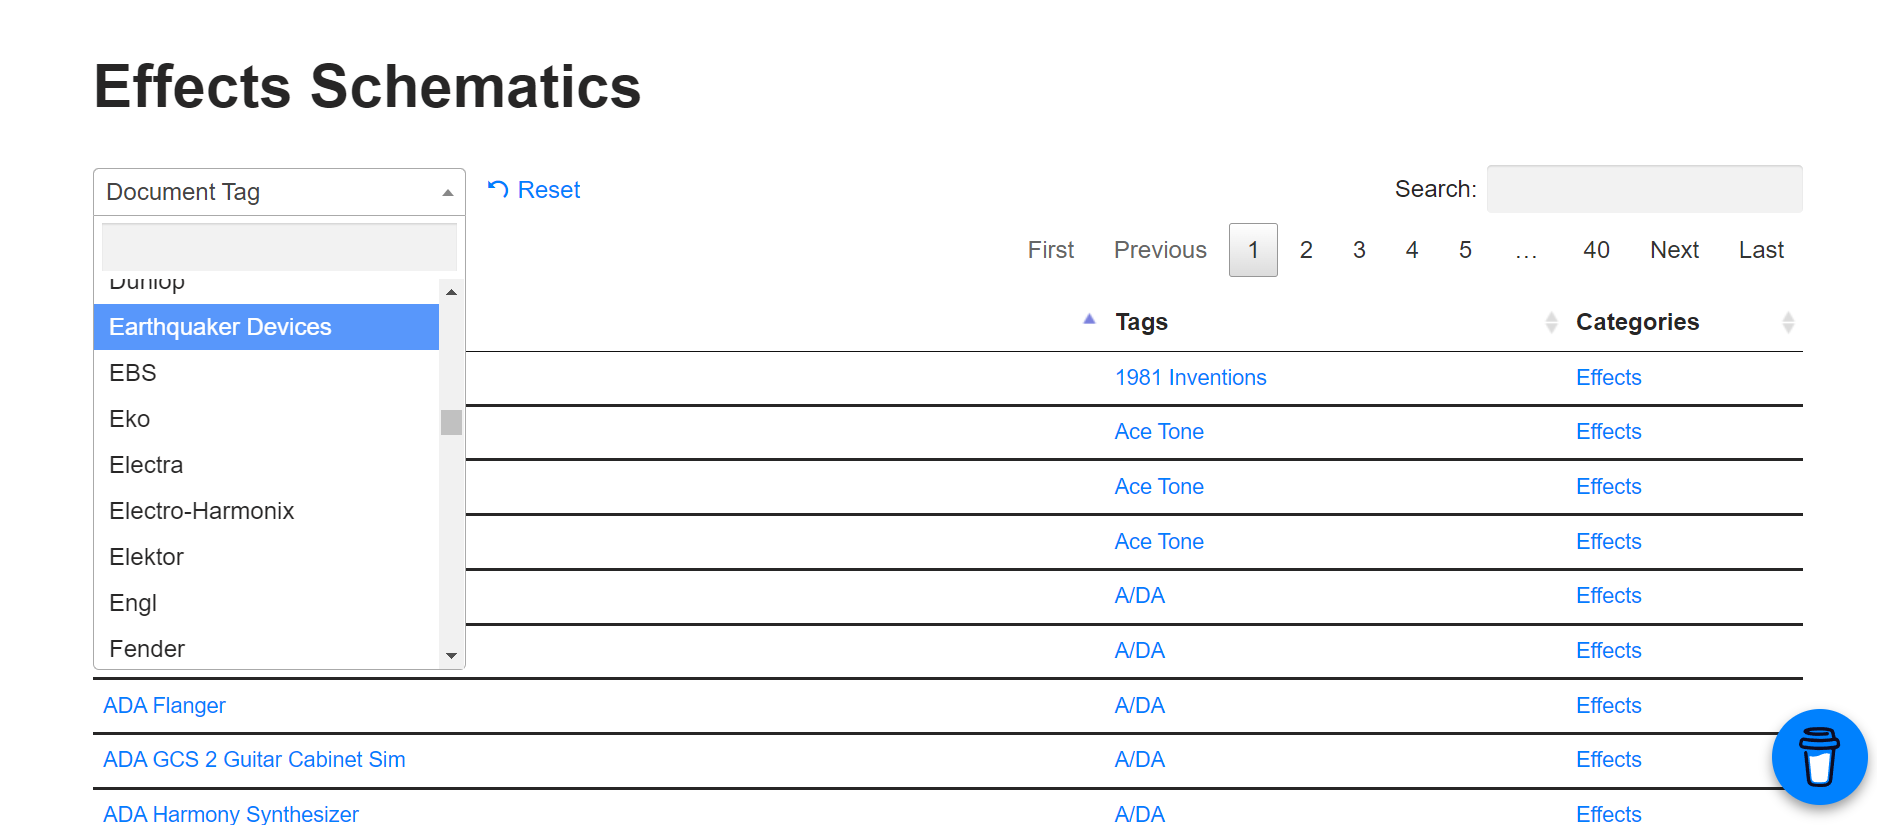Pick Fender from the tag options
The image size is (1877, 825).
coord(266,649)
